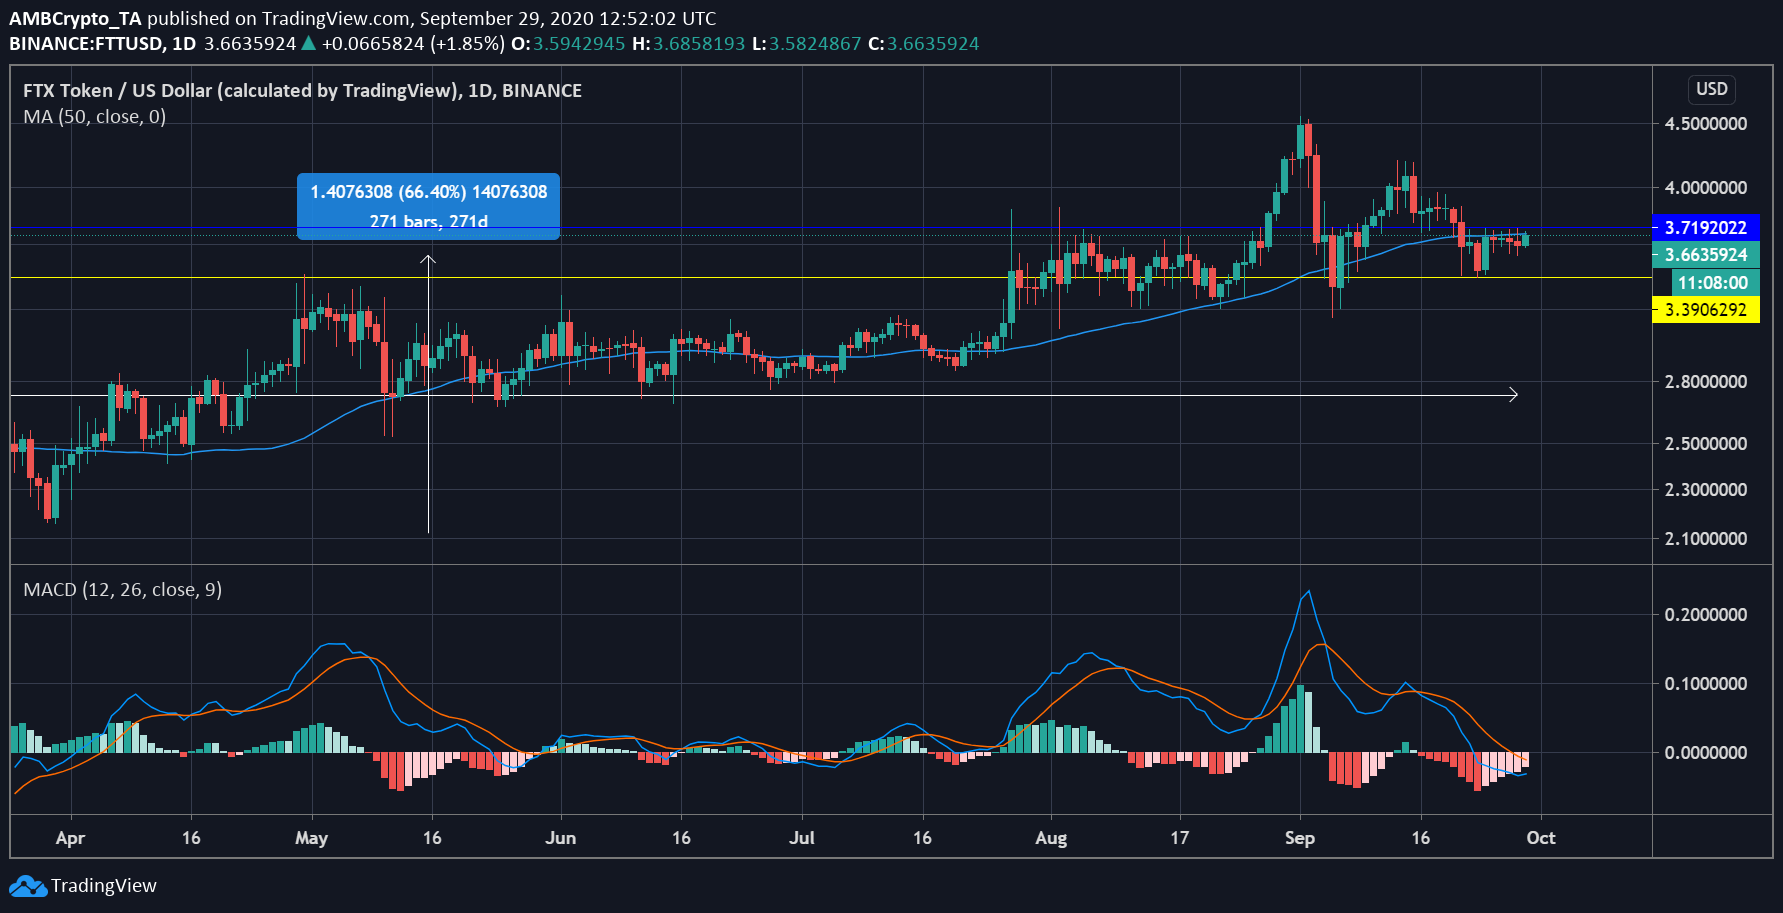This screenshot has width=1783, height=913.
Task: Click the 0.0000000 MACD axis label
Action: pyautogui.click(x=1705, y=753)
